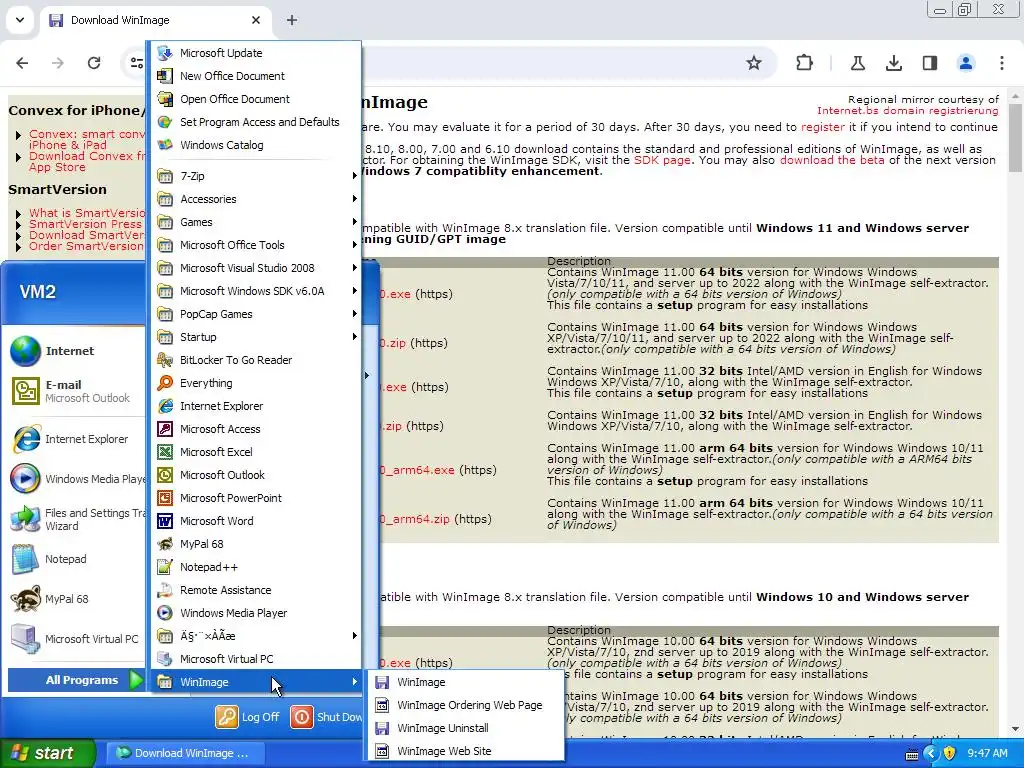Expand Microsoft Office Tools folder

tap(256, 245)
